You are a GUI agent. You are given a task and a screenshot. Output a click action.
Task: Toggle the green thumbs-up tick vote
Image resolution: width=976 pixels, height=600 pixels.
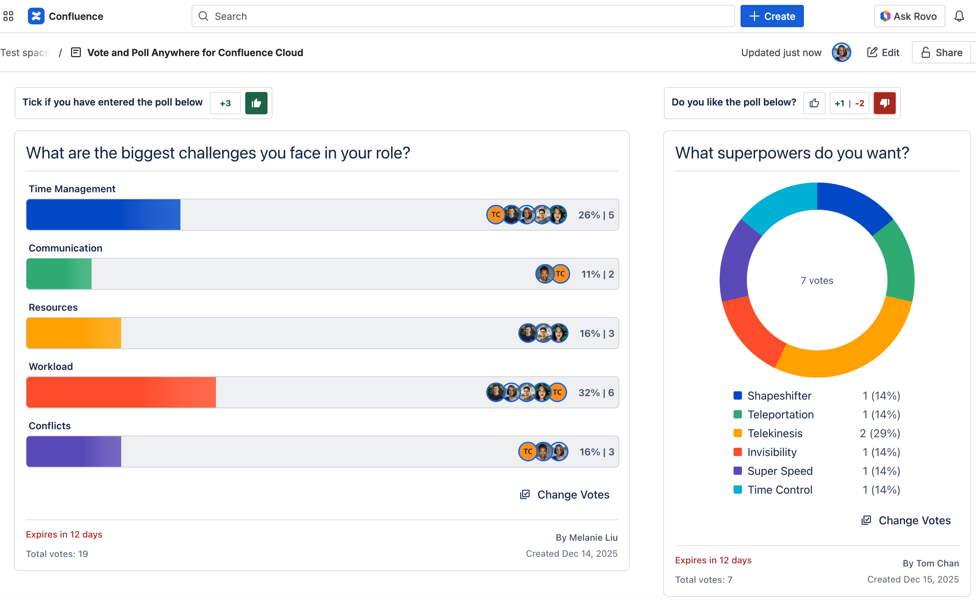(256, 103)
